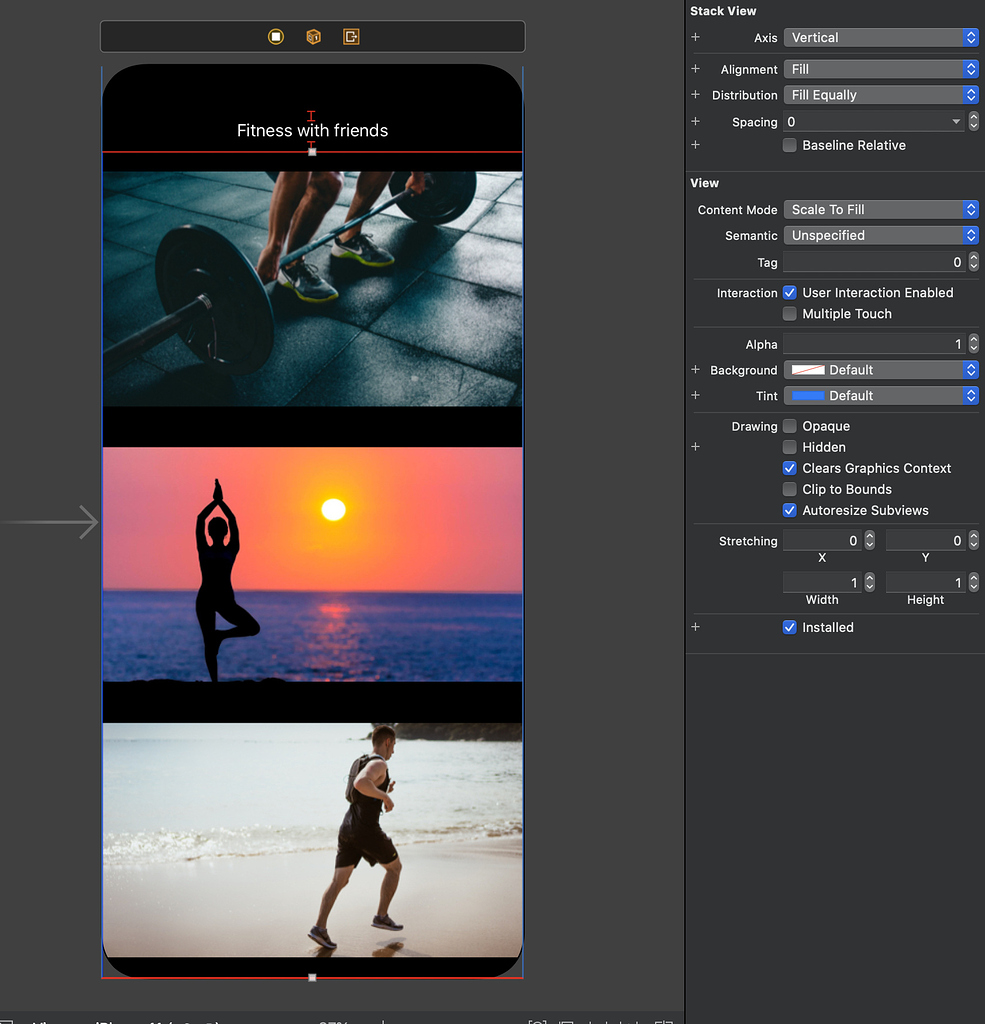Image resolution: width=985 pixels, height=1024 pixels.
Task: Click the plus icon next to Background
Action: pyautogui.click(x=696, y=370)
